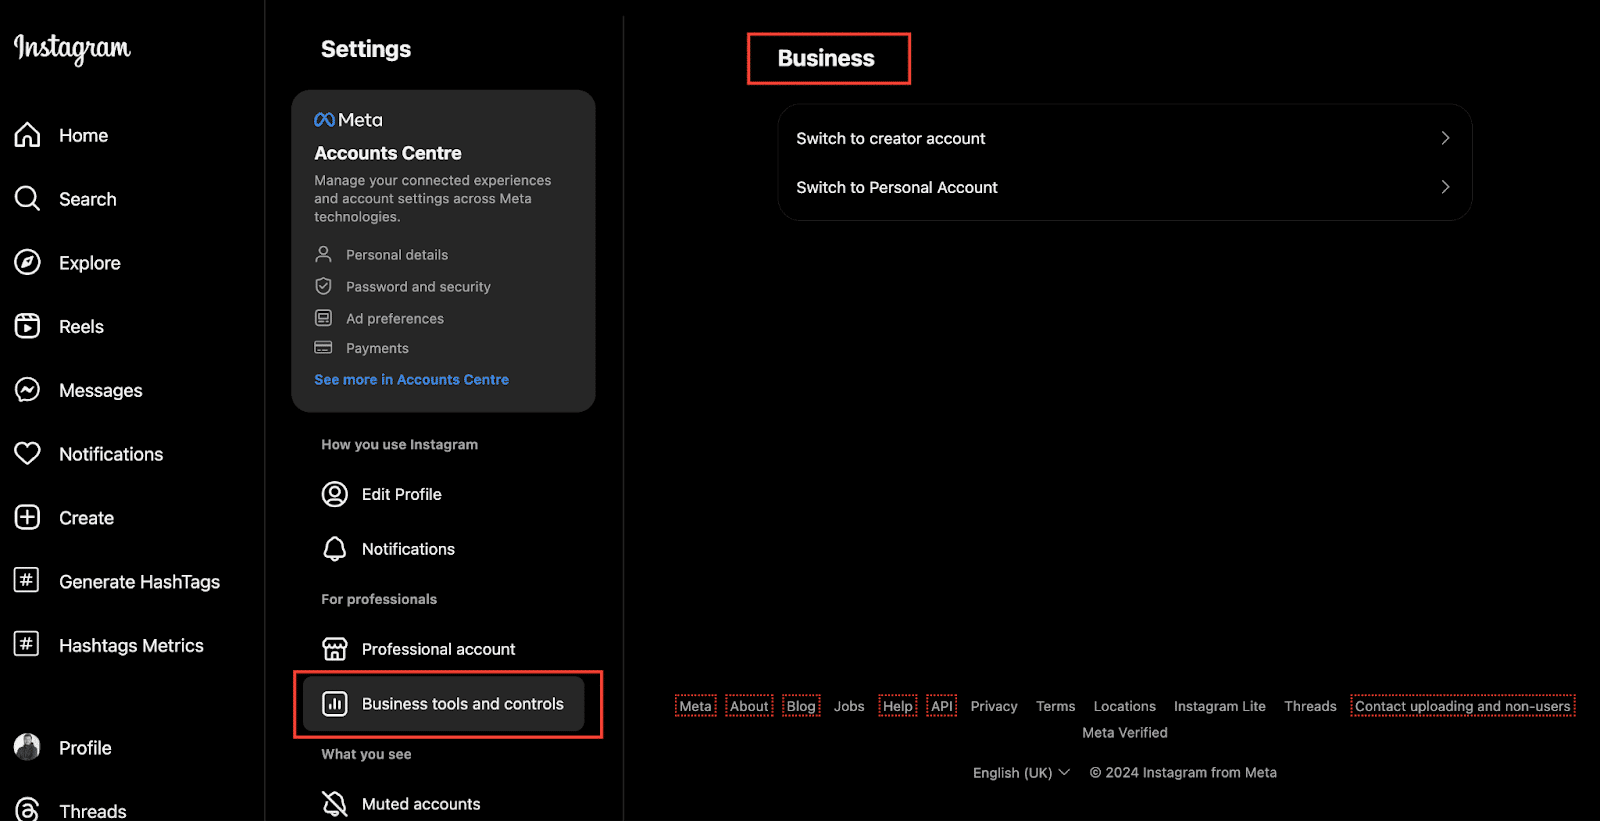Click the Business page heading
This screenshot has height=821, width=1600.
826,58
